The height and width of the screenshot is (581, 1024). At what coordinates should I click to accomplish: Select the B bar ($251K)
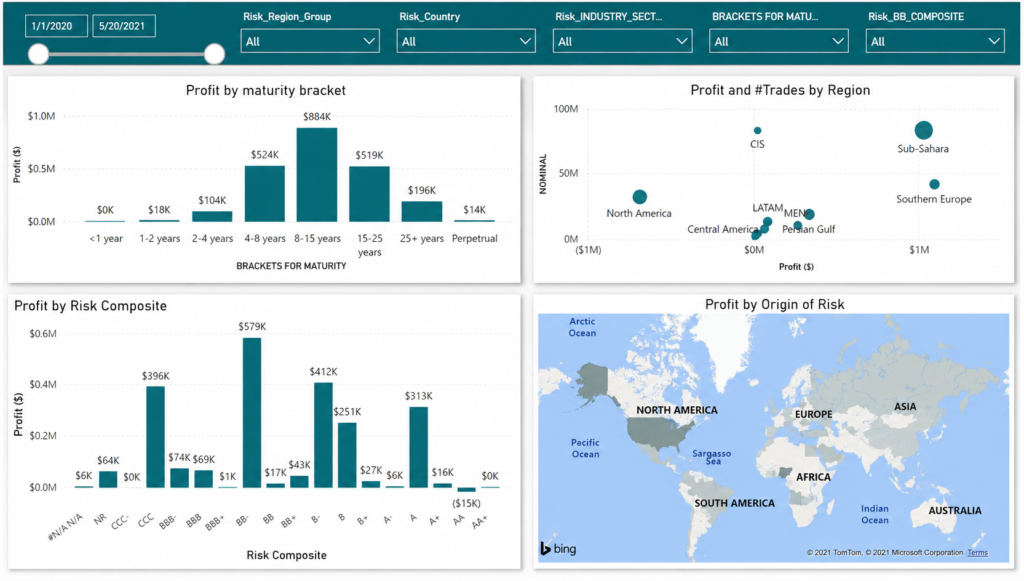click(x=347, y=455)
